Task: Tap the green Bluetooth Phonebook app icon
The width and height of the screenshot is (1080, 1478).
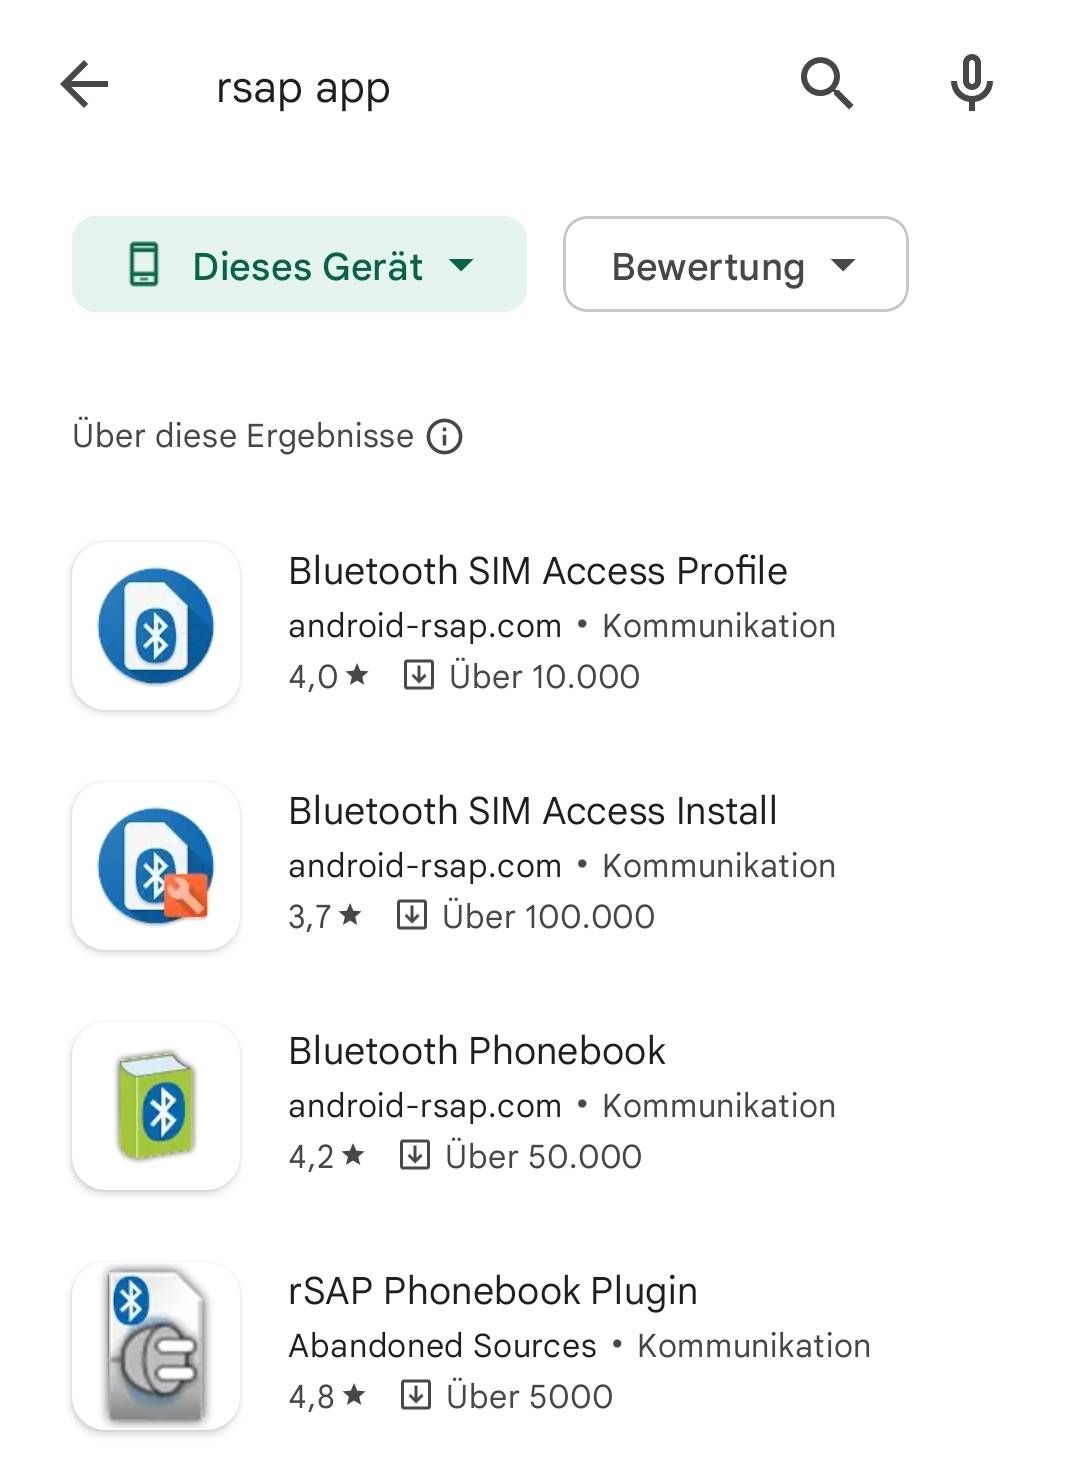Action: pyautogui.click(x=156, y=1106)
